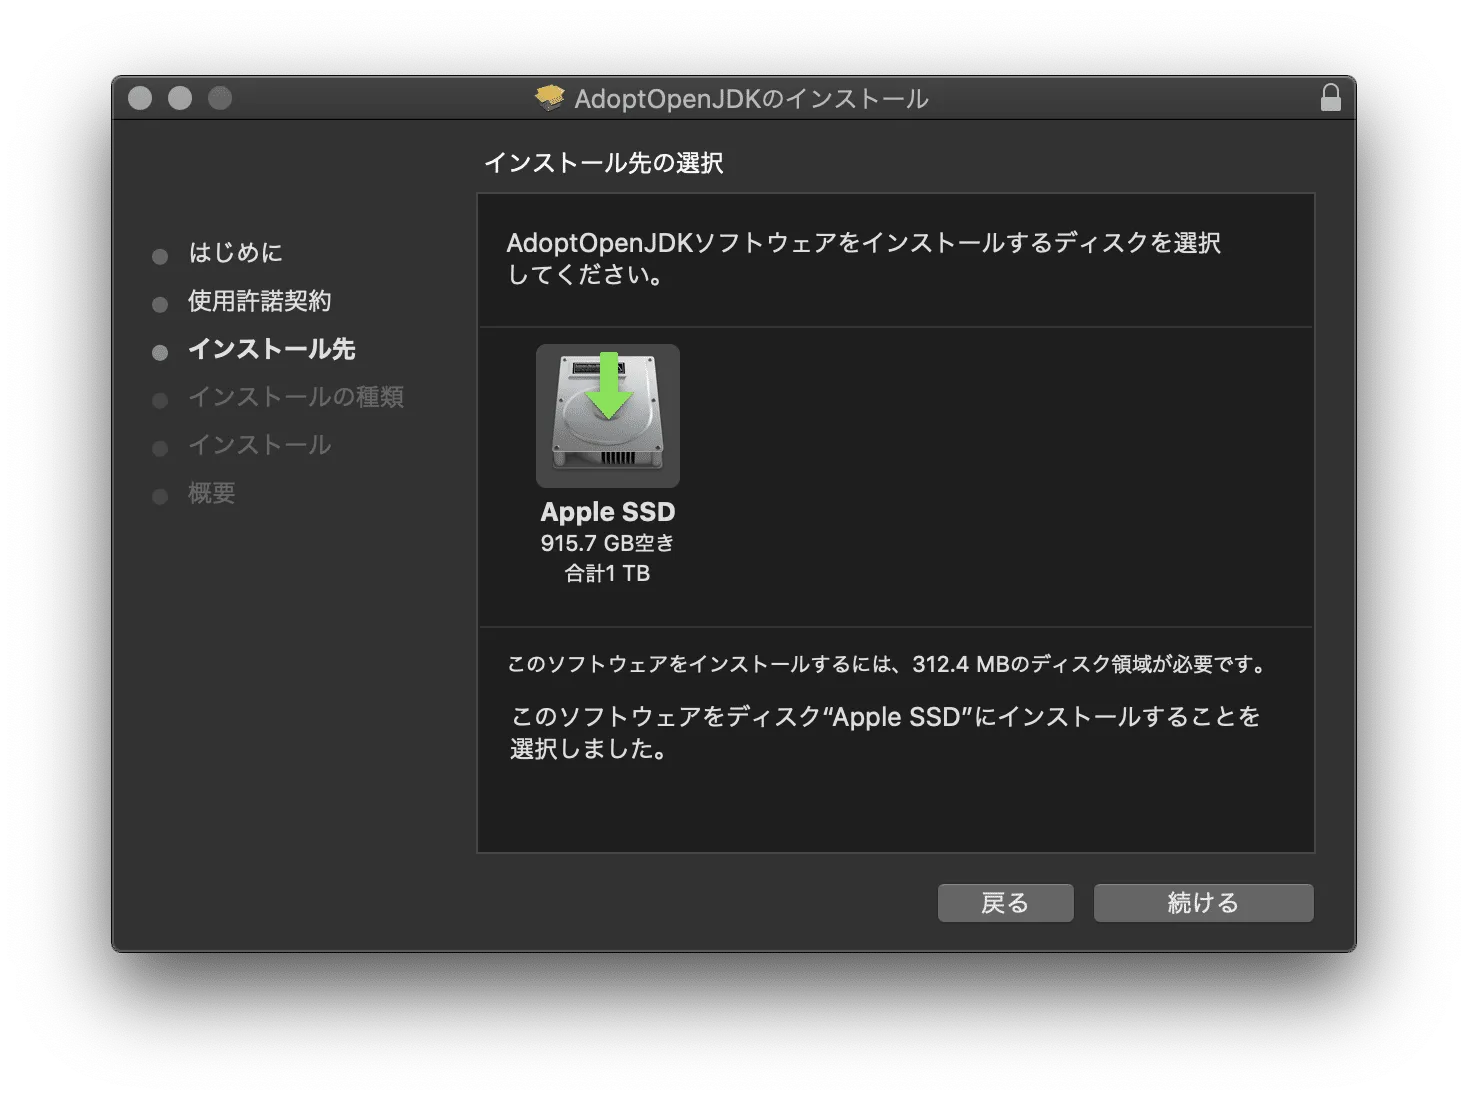Click the AdoptOpenJDKのインストール window title
This screenshot has width=1468, height=1100.
(x=751, y=98)
